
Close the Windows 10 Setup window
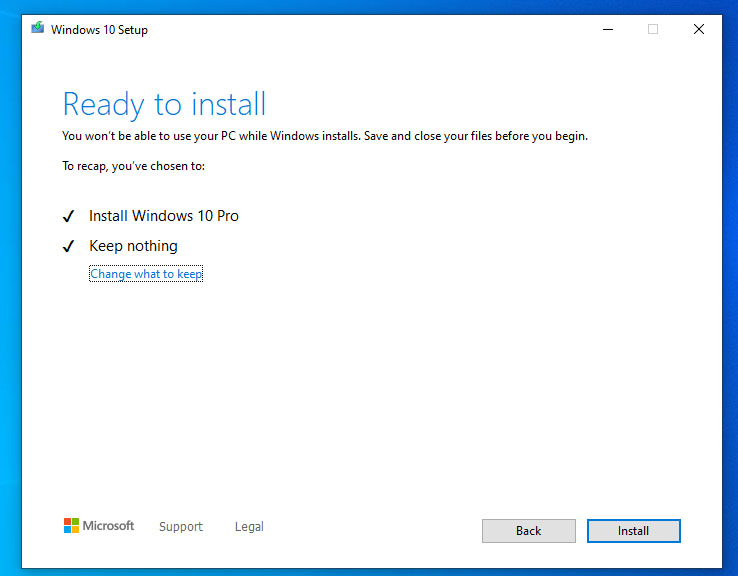[698, 29]
